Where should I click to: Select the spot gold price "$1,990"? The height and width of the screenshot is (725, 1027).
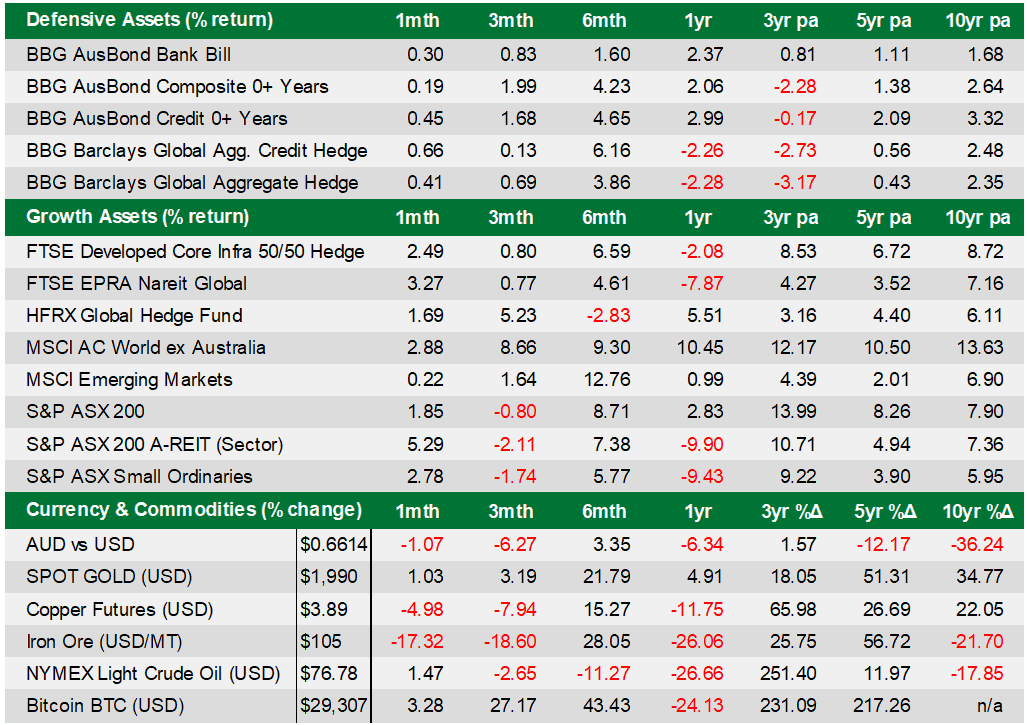click(329, 577)
